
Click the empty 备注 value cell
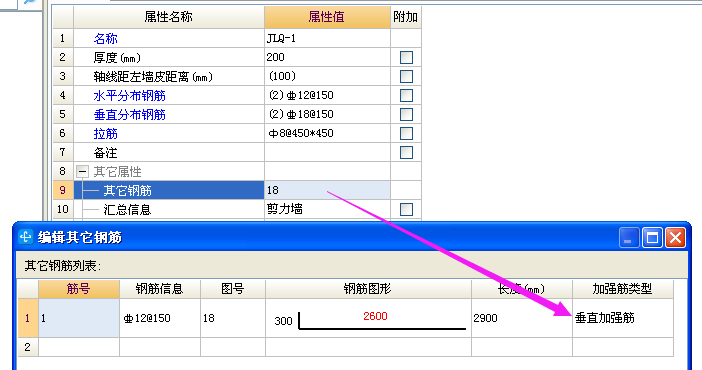[327, 152]
